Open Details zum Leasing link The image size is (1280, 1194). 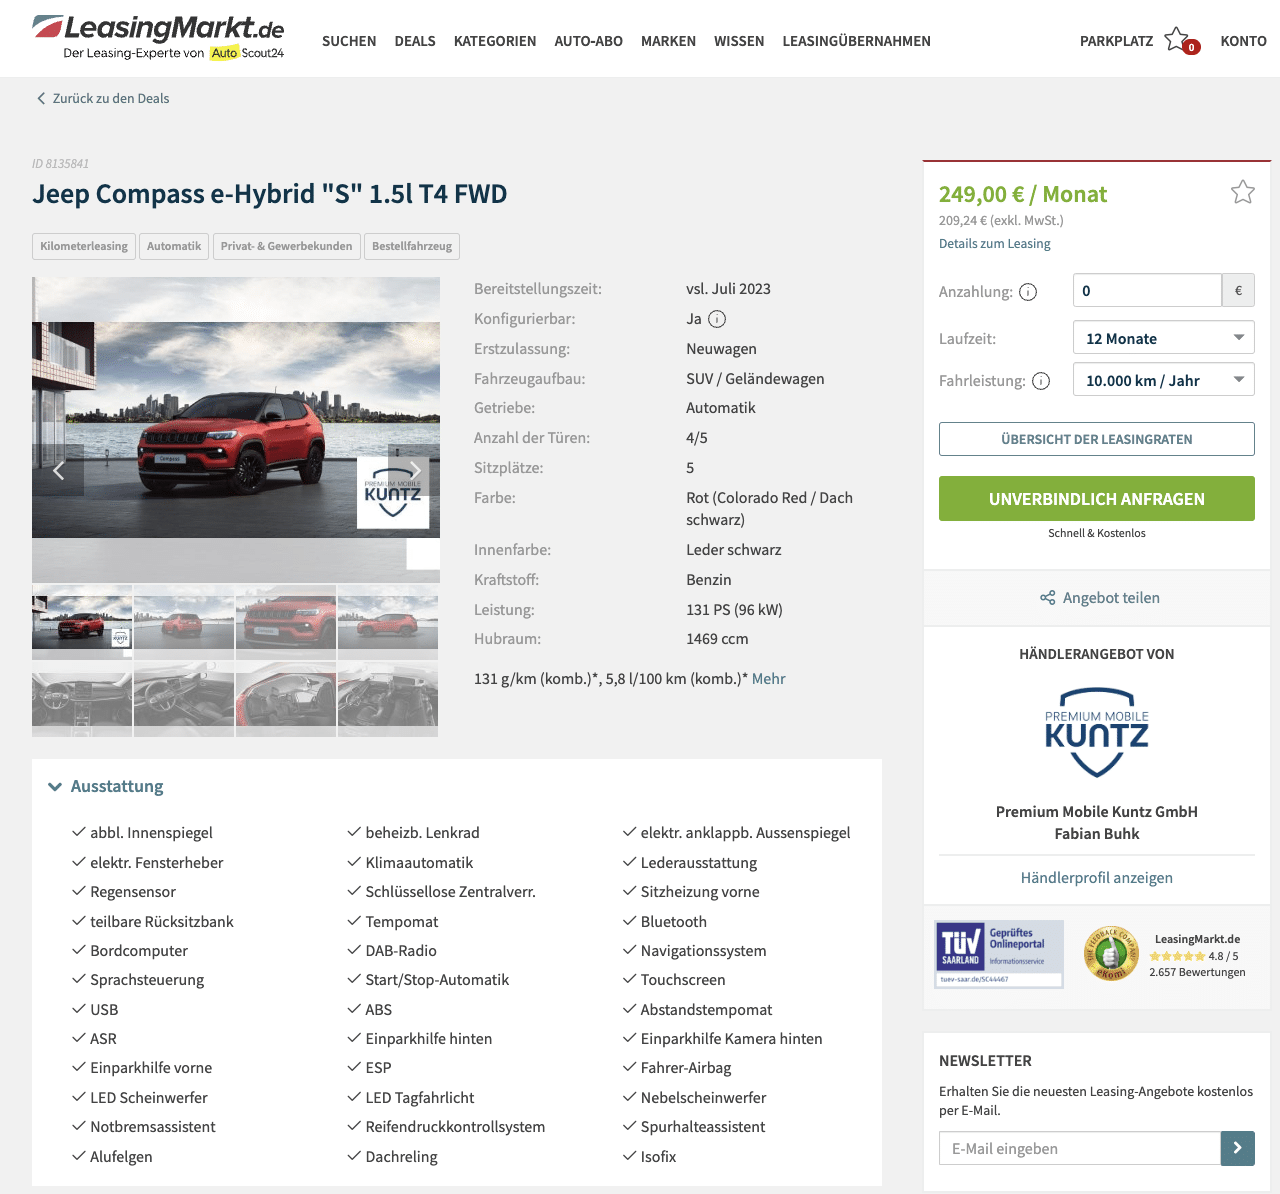point(994,243)
